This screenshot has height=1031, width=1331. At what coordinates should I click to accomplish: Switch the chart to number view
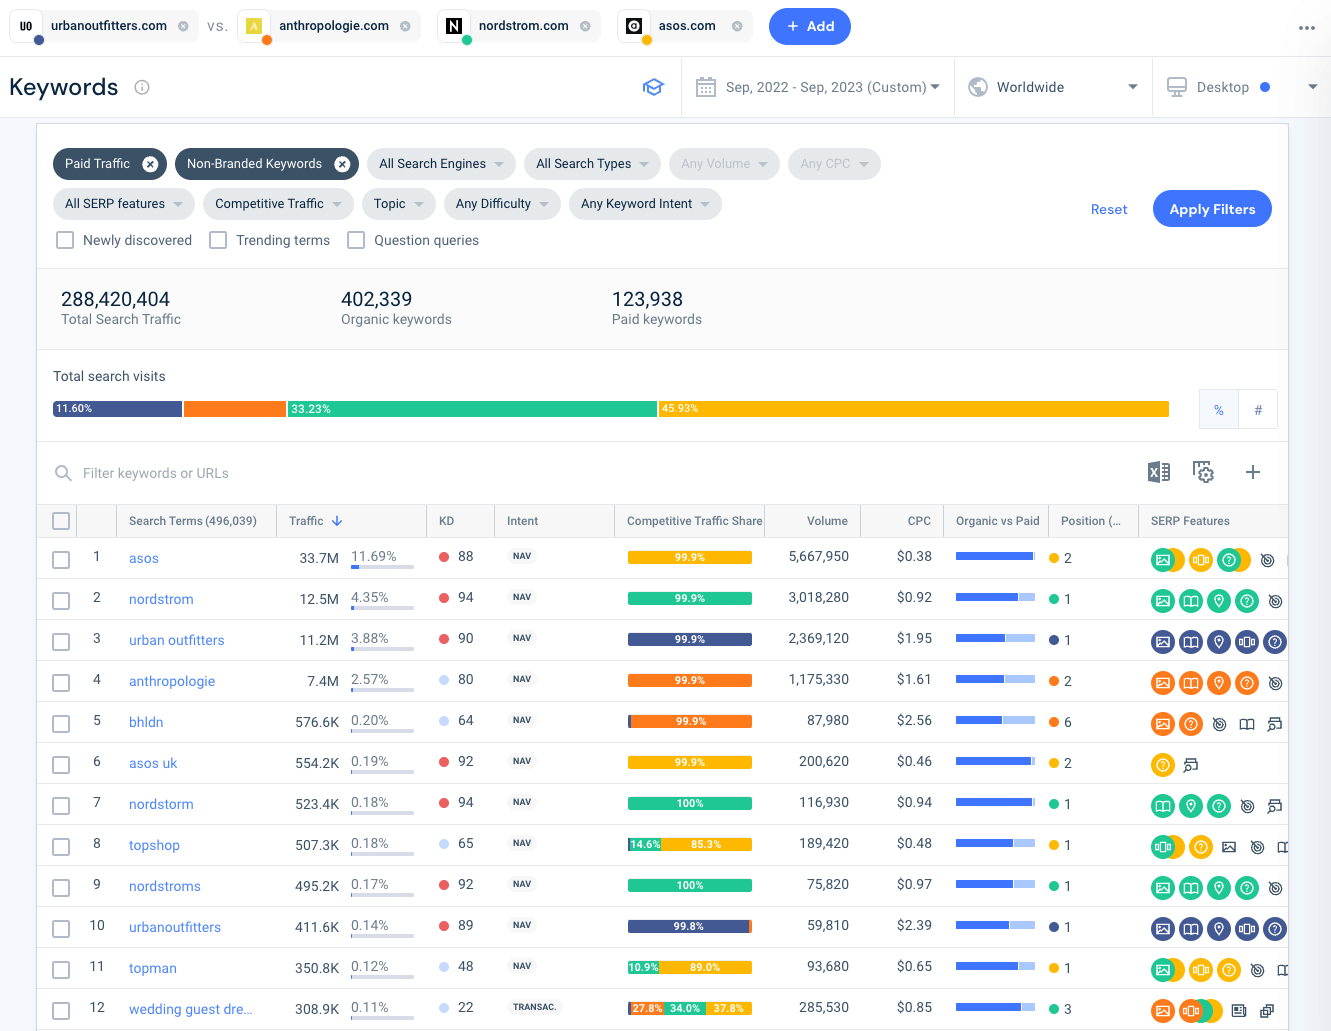click(x=1257, y=410)
